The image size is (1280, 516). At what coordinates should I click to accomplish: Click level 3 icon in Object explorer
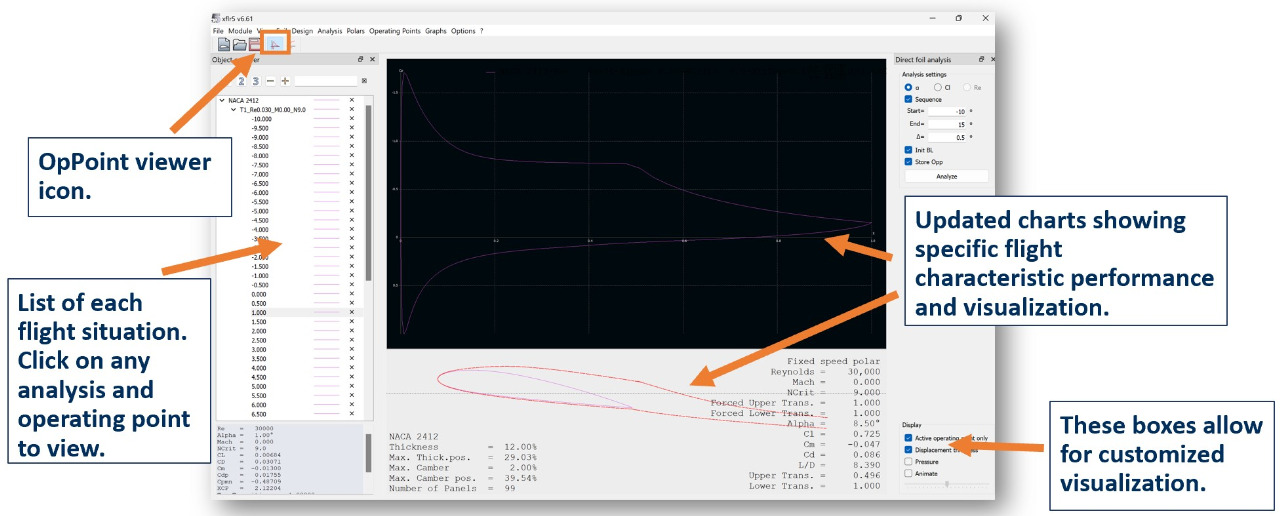(x=256, y=81)
